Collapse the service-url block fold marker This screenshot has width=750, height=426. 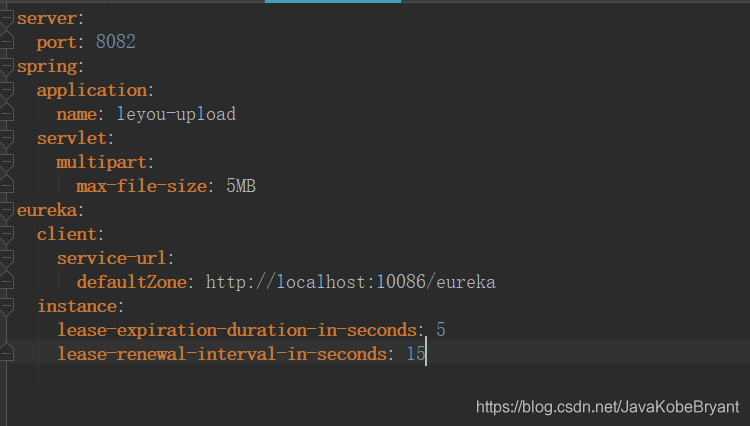pos(6,259)
